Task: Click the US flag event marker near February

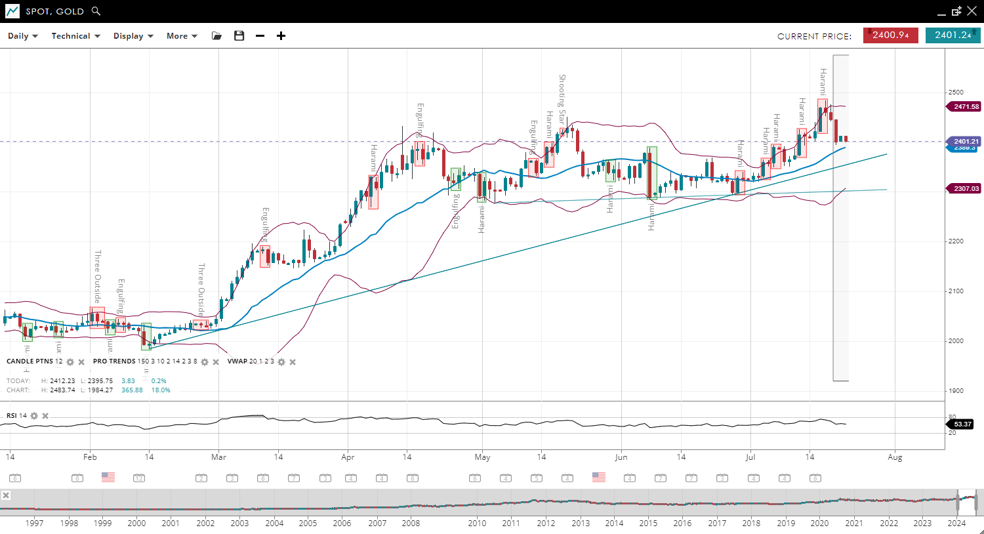Action: (x=108, y=478)
